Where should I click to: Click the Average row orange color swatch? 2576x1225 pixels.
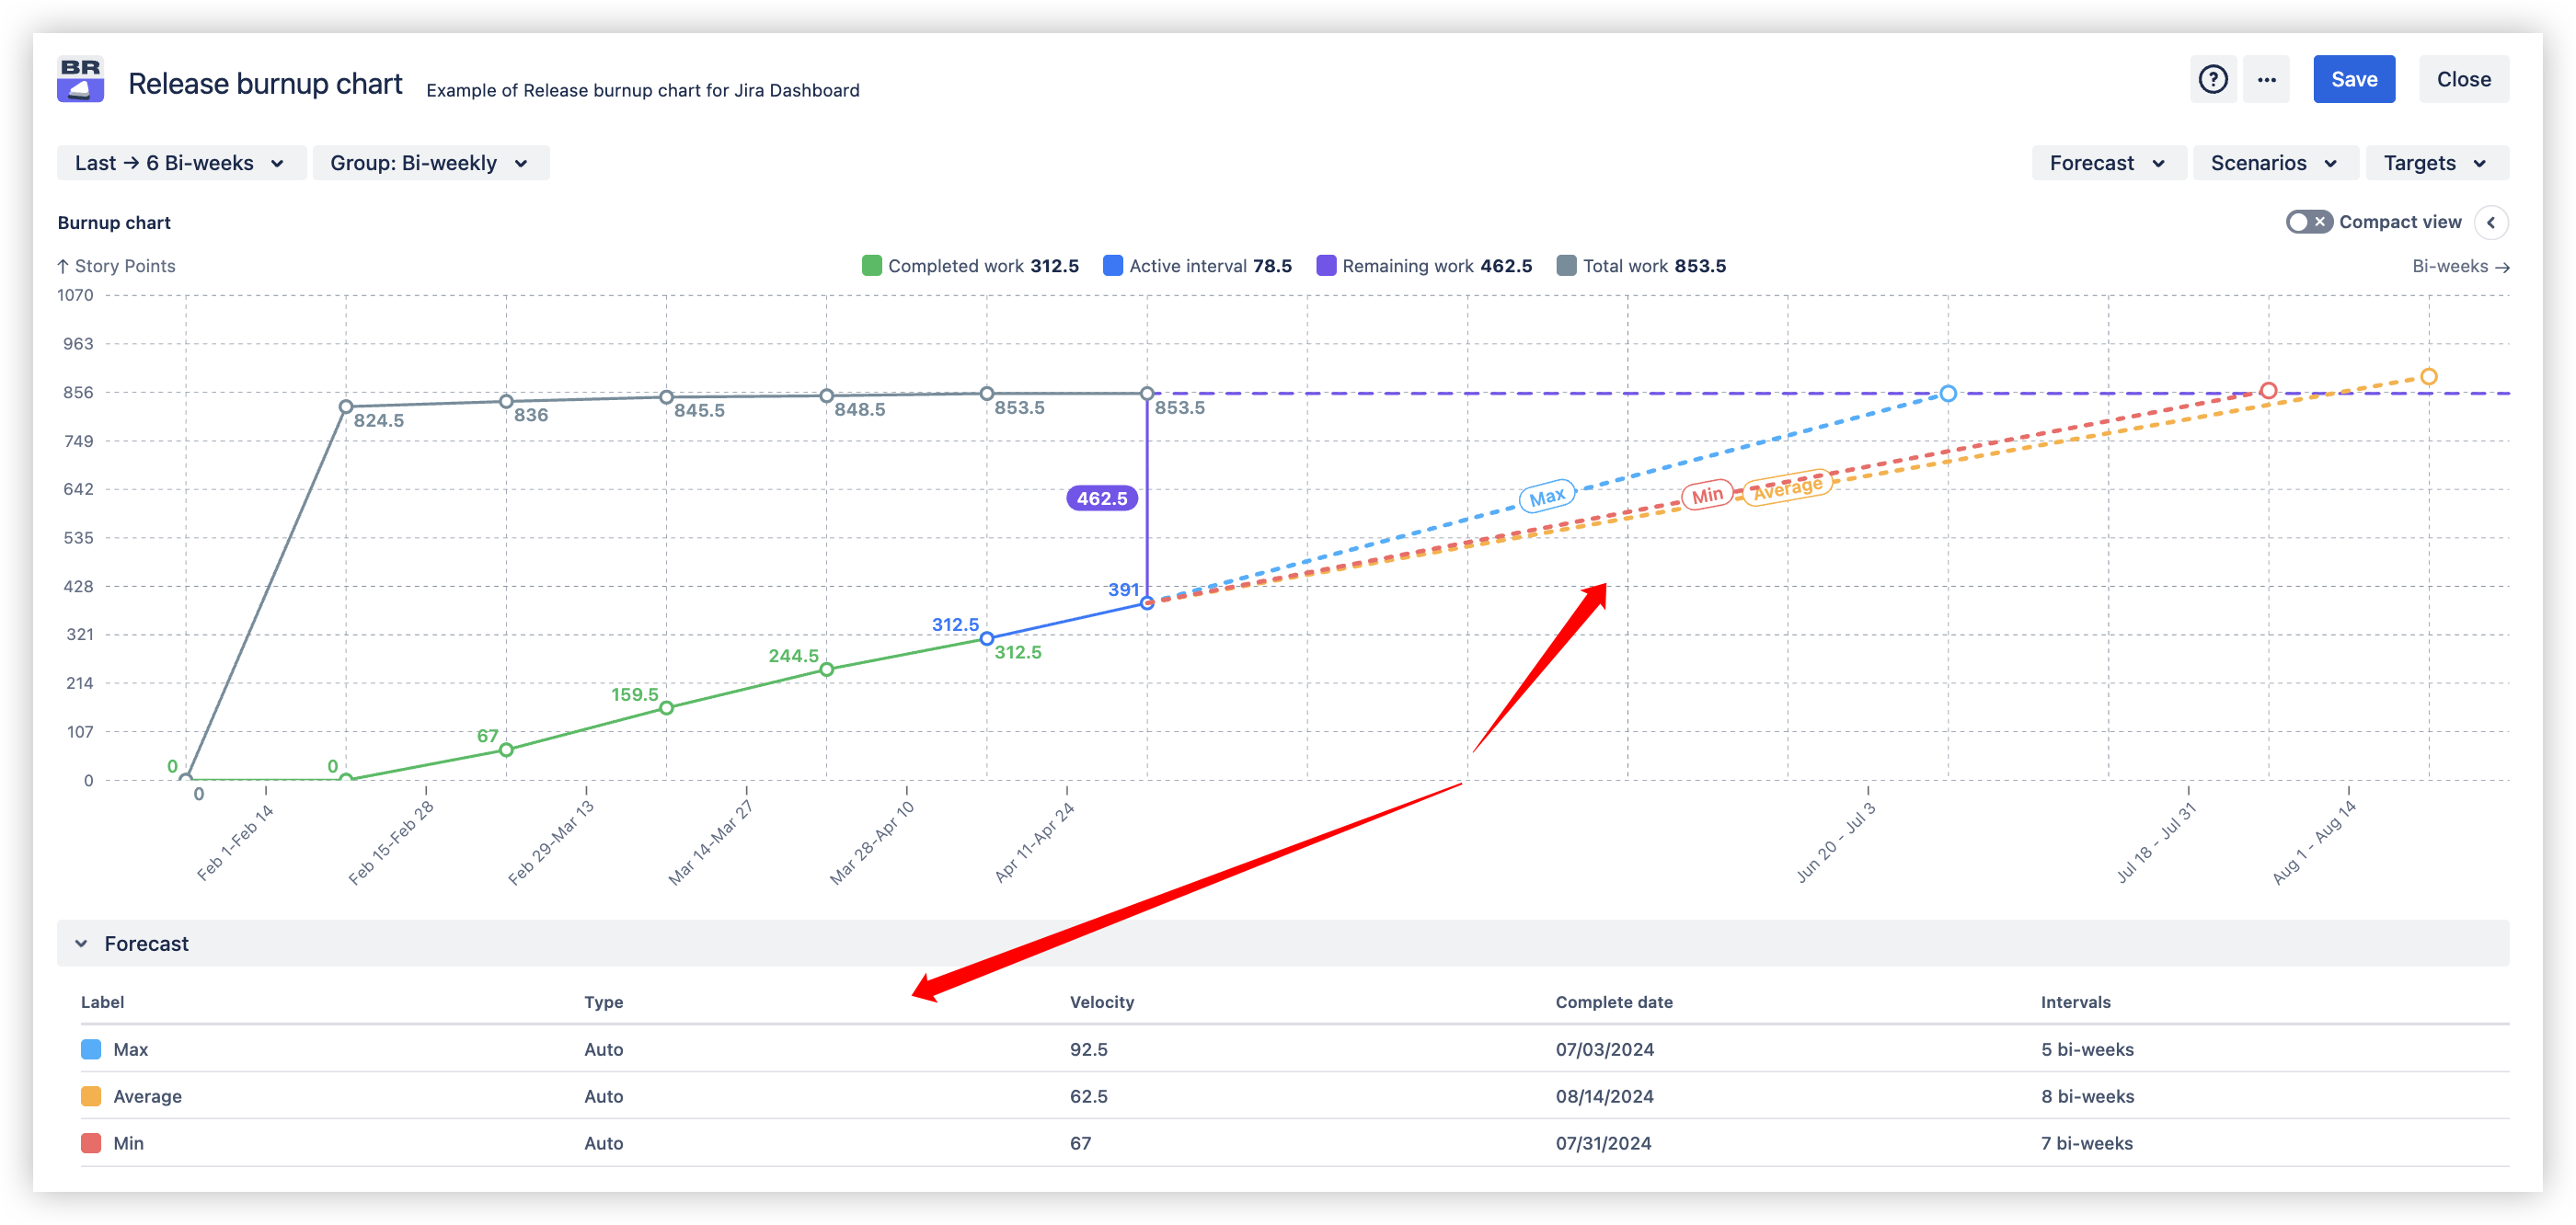click(x=91, y=1096)
